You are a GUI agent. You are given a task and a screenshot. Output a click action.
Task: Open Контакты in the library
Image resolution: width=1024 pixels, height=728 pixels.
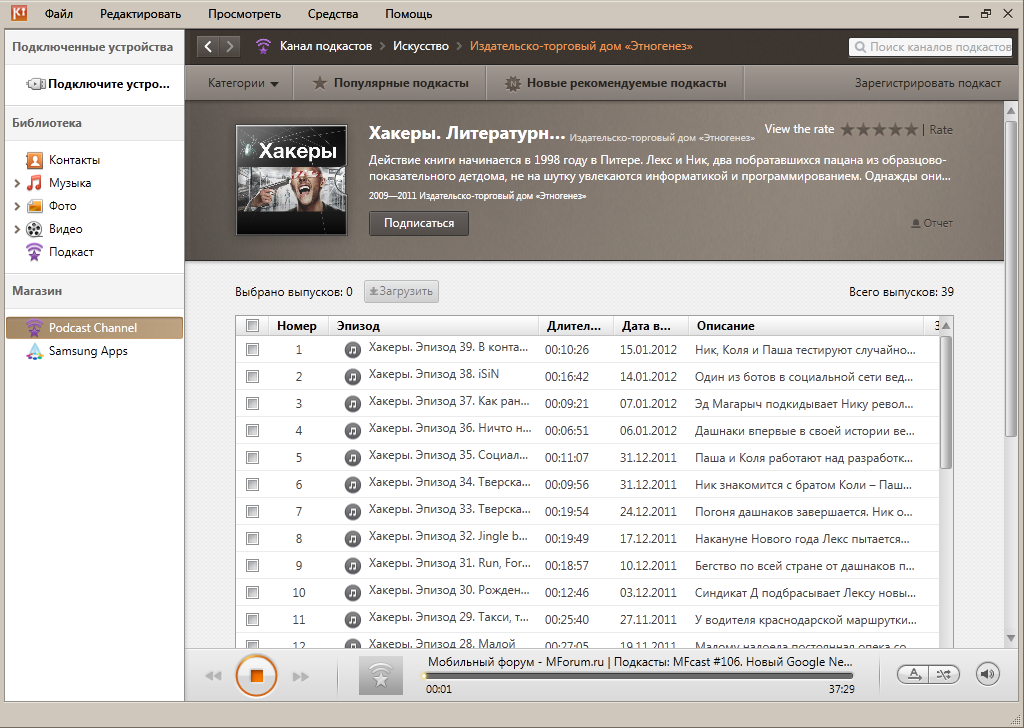tap(74, 160)
